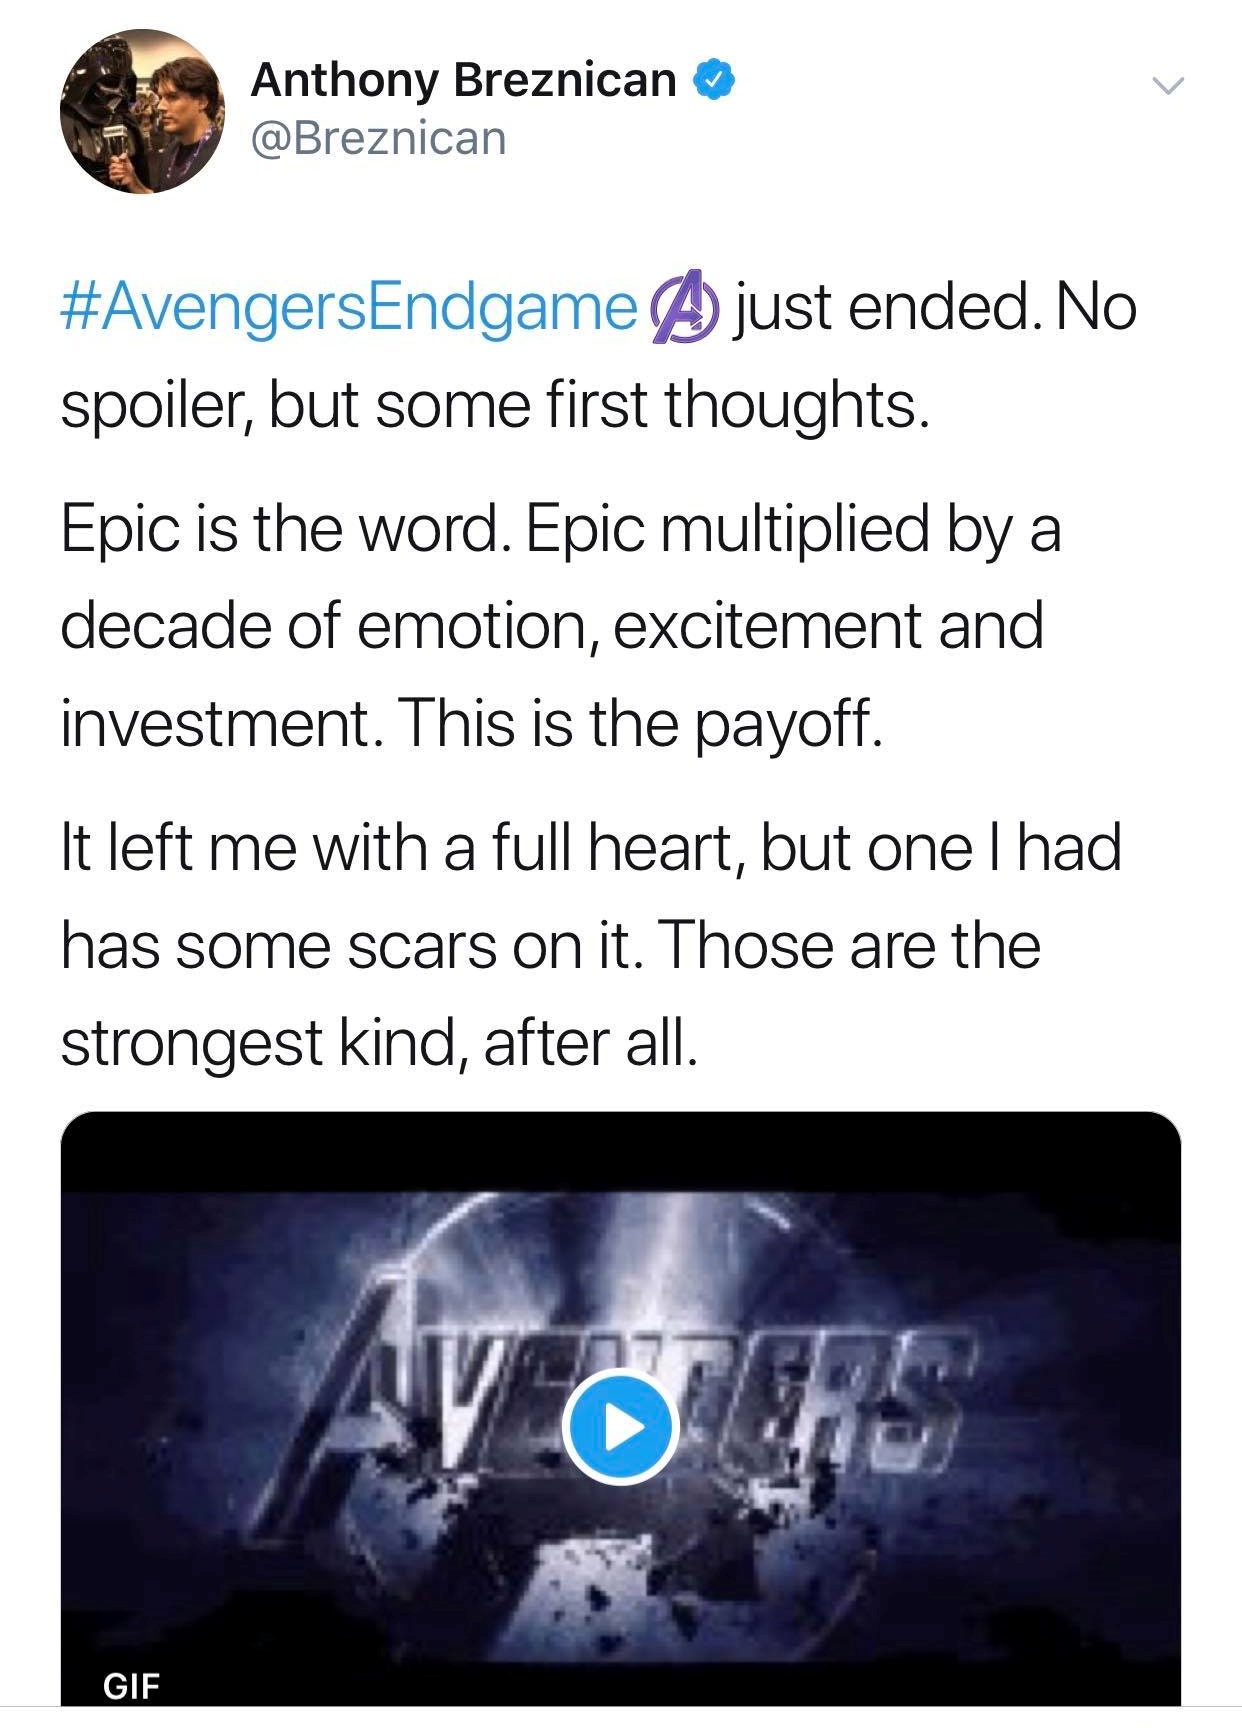Click the @Breznican handle

(x=378, y=139)
